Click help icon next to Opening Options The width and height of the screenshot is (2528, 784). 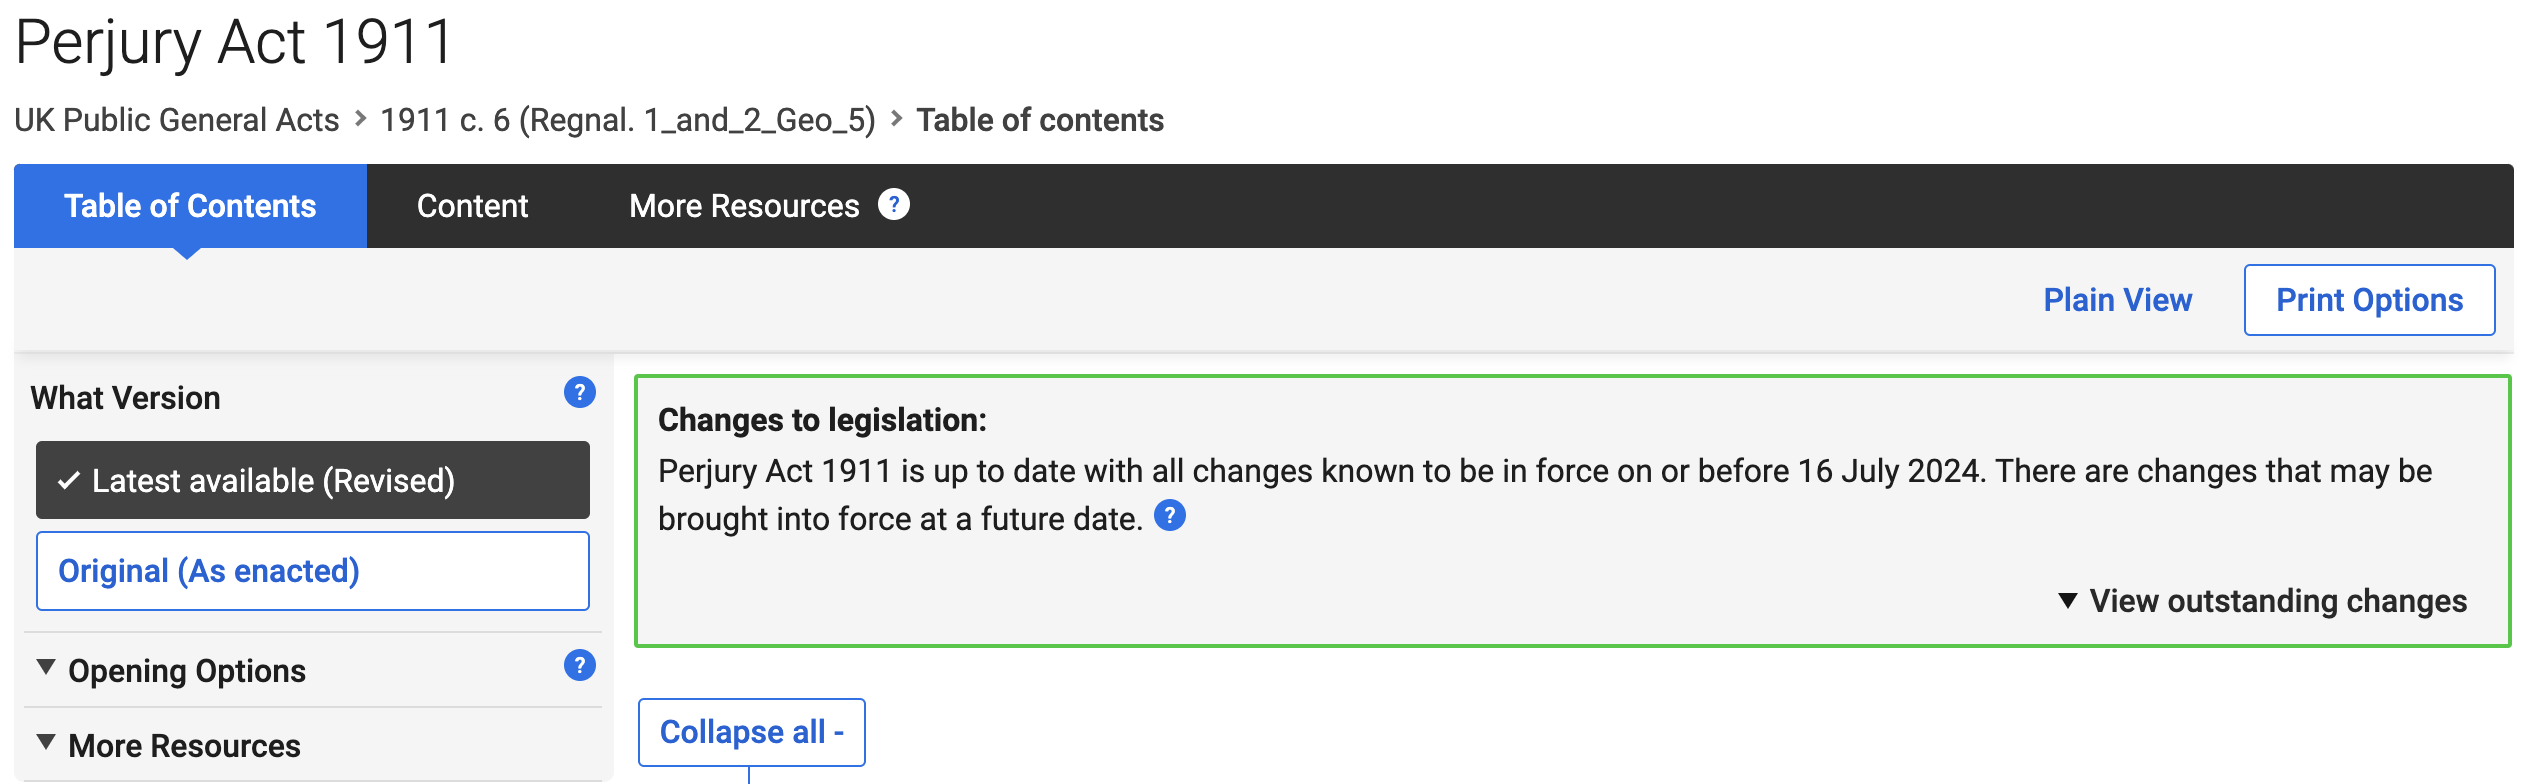(x=579, y=665)
